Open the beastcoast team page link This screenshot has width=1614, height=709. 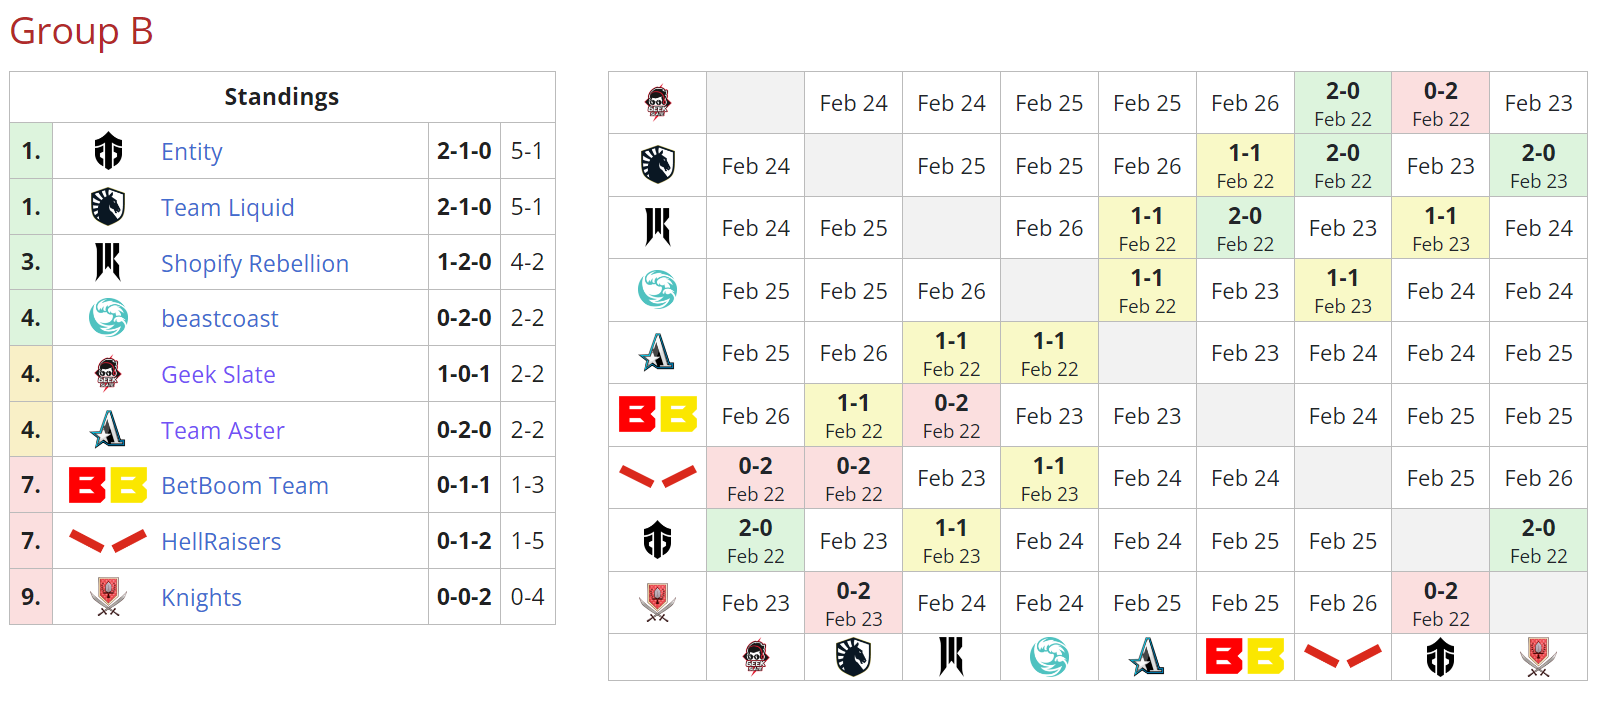pos(220,318)
